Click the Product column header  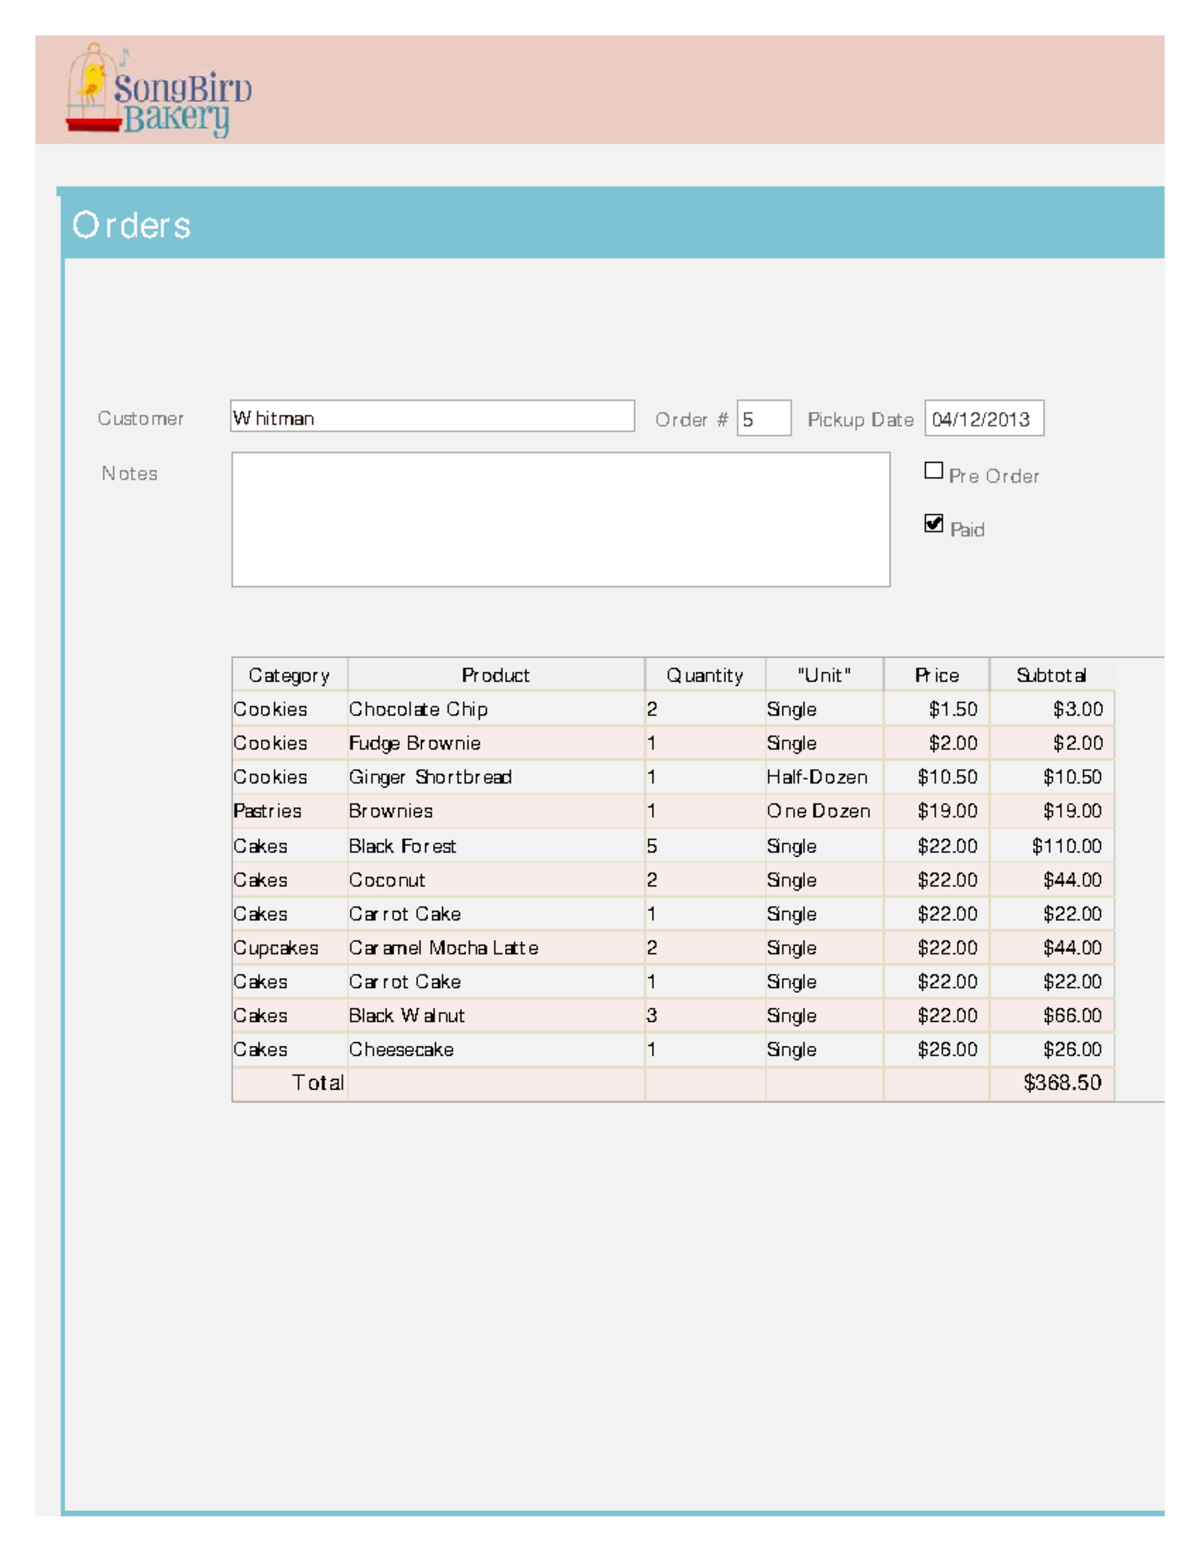(496, 675)
